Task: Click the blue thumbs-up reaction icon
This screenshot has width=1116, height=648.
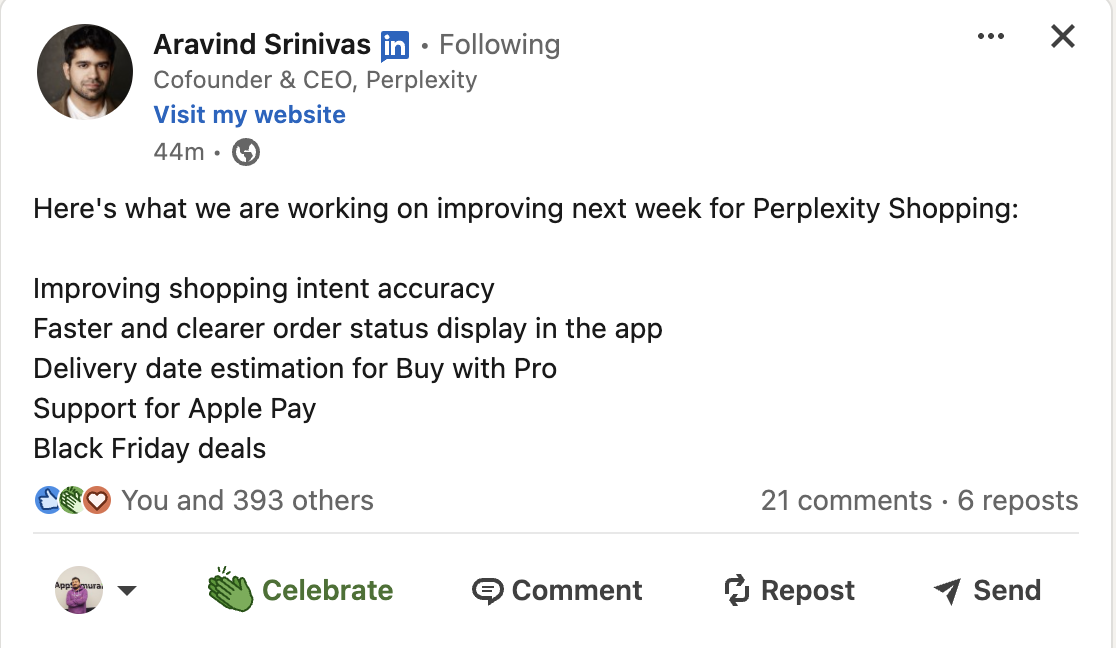Action: (47, 500)
